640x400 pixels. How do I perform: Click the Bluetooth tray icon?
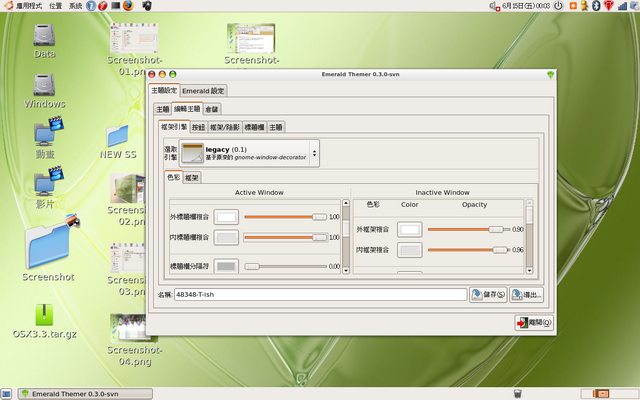click(596, 6)
